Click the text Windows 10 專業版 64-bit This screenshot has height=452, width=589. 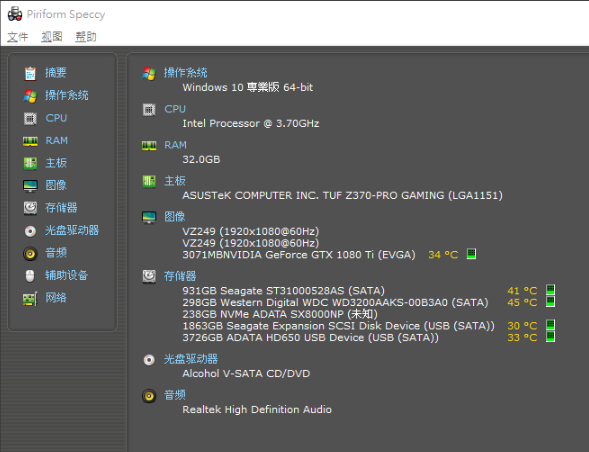(248, 88)
